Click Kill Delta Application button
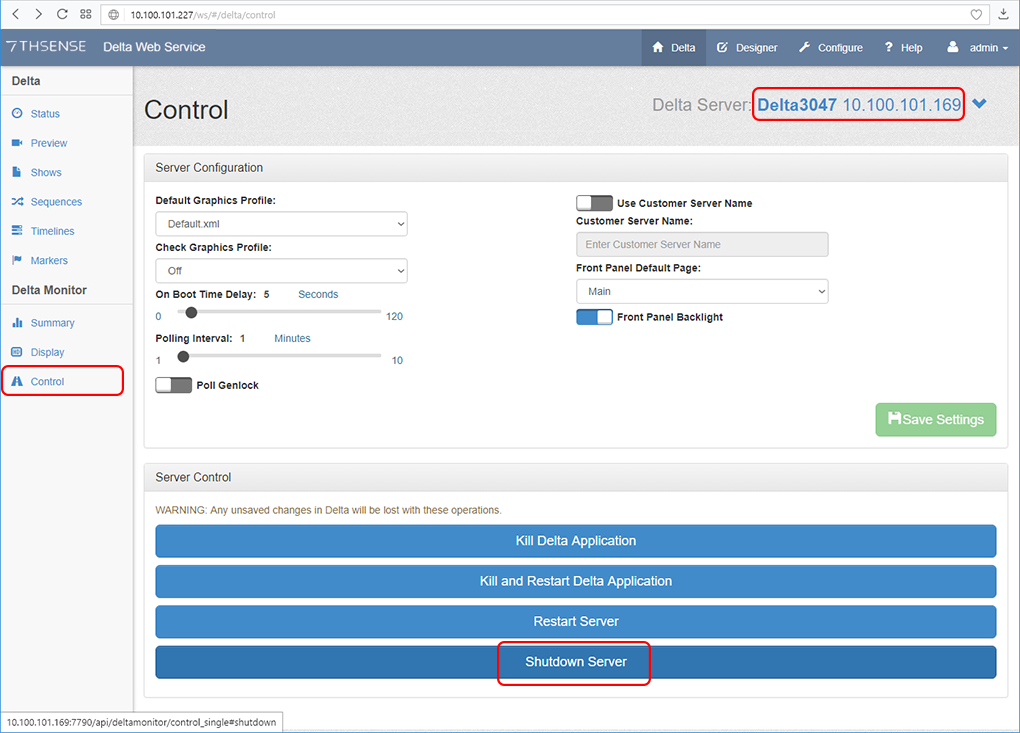The width and height of the screenshot is (1020, 733). coord(576,541)
